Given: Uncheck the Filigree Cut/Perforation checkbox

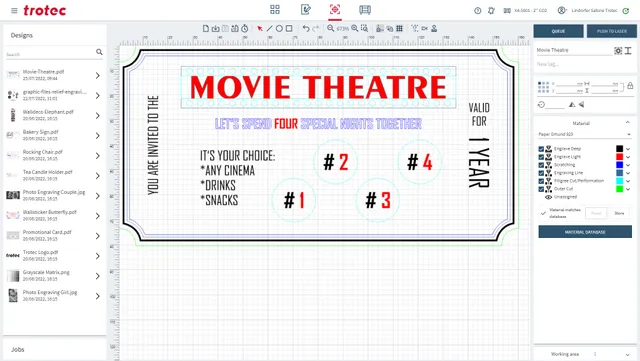Looking at the screenshot, I should tap(541, 180).
